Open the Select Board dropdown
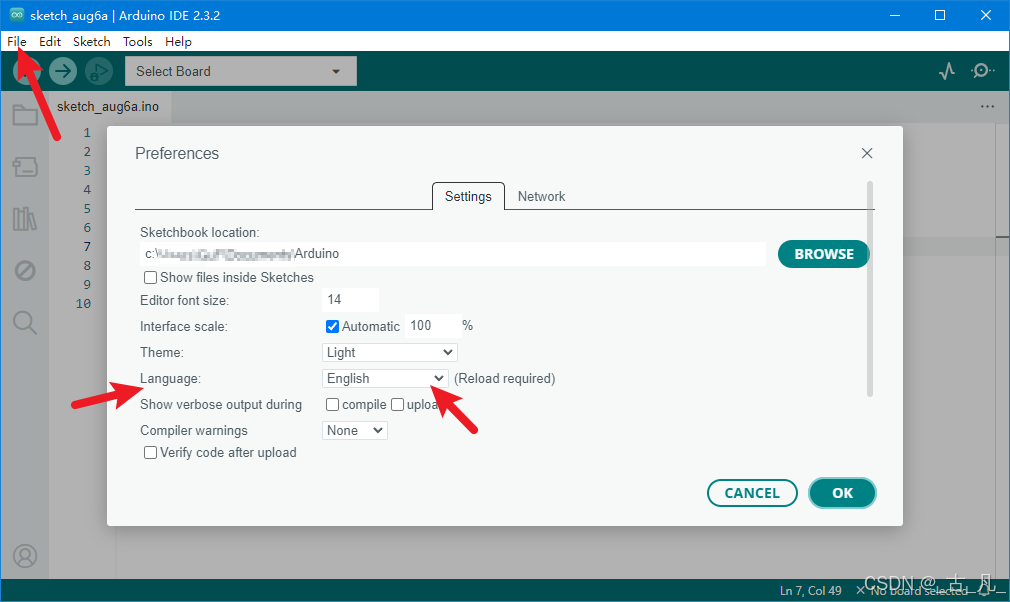This screenshot has width=1010, height=602. click(x=241, y=71)
